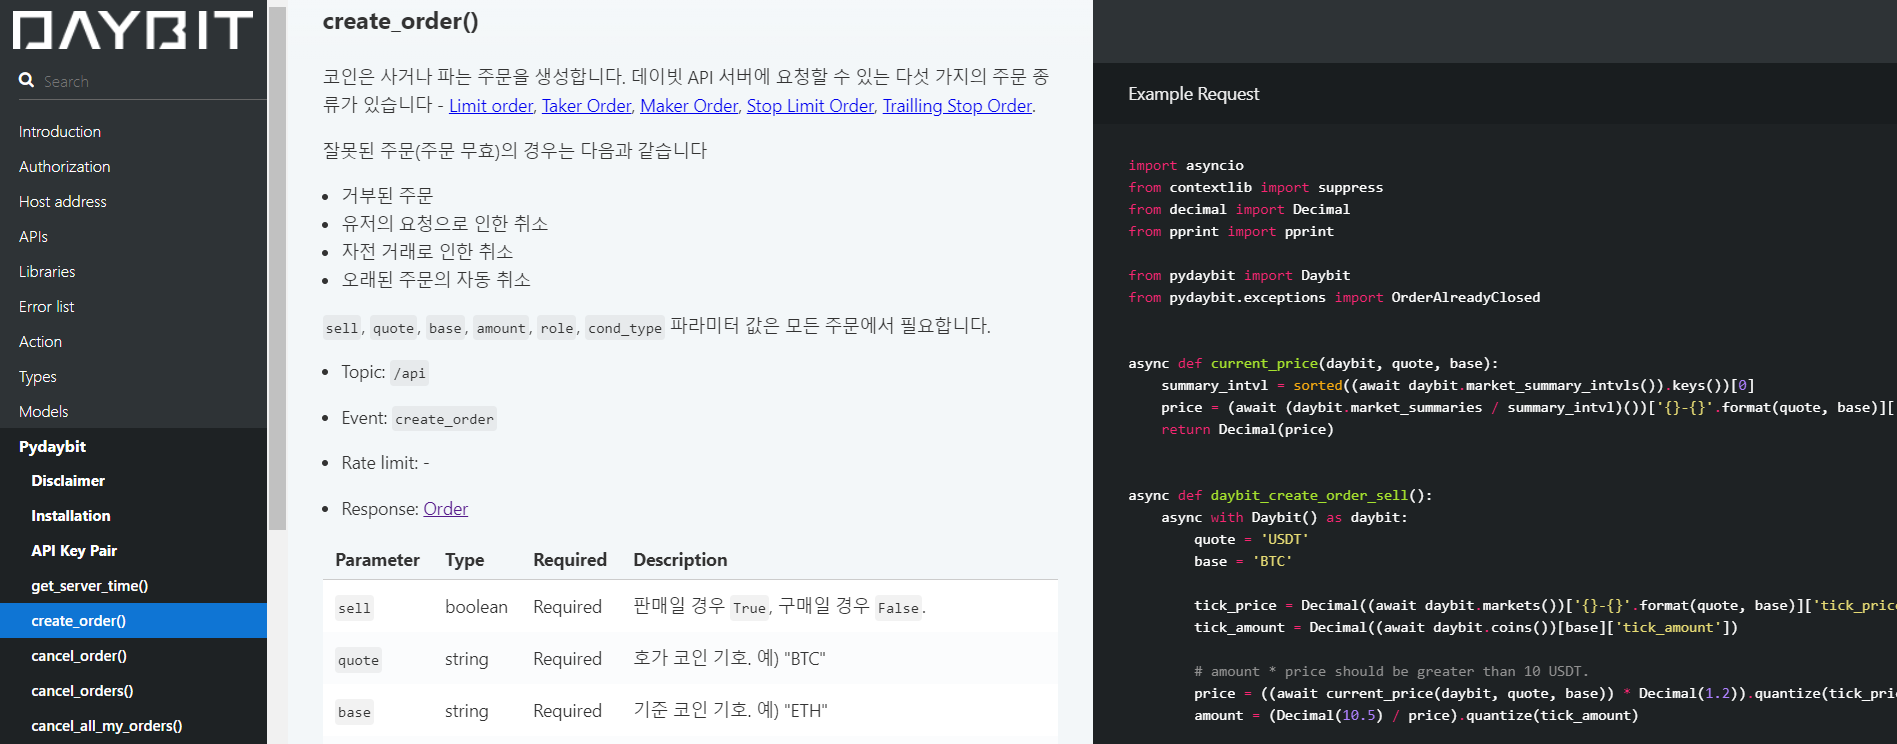Click 'from pydaybit import Daybit' line
The height and width of the screenshot is (744, 1897).
click(x=1239, y=276)
